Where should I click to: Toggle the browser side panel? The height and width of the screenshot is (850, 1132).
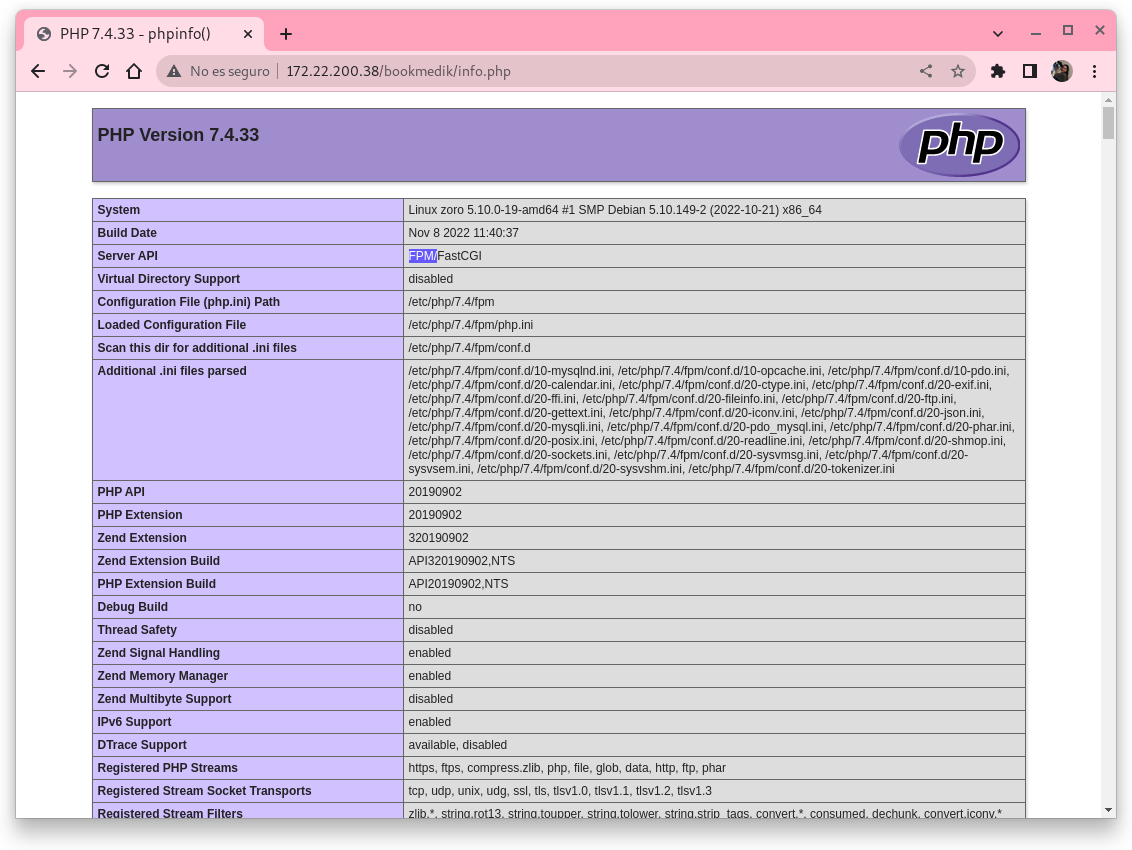click(x=1029, y=71)
